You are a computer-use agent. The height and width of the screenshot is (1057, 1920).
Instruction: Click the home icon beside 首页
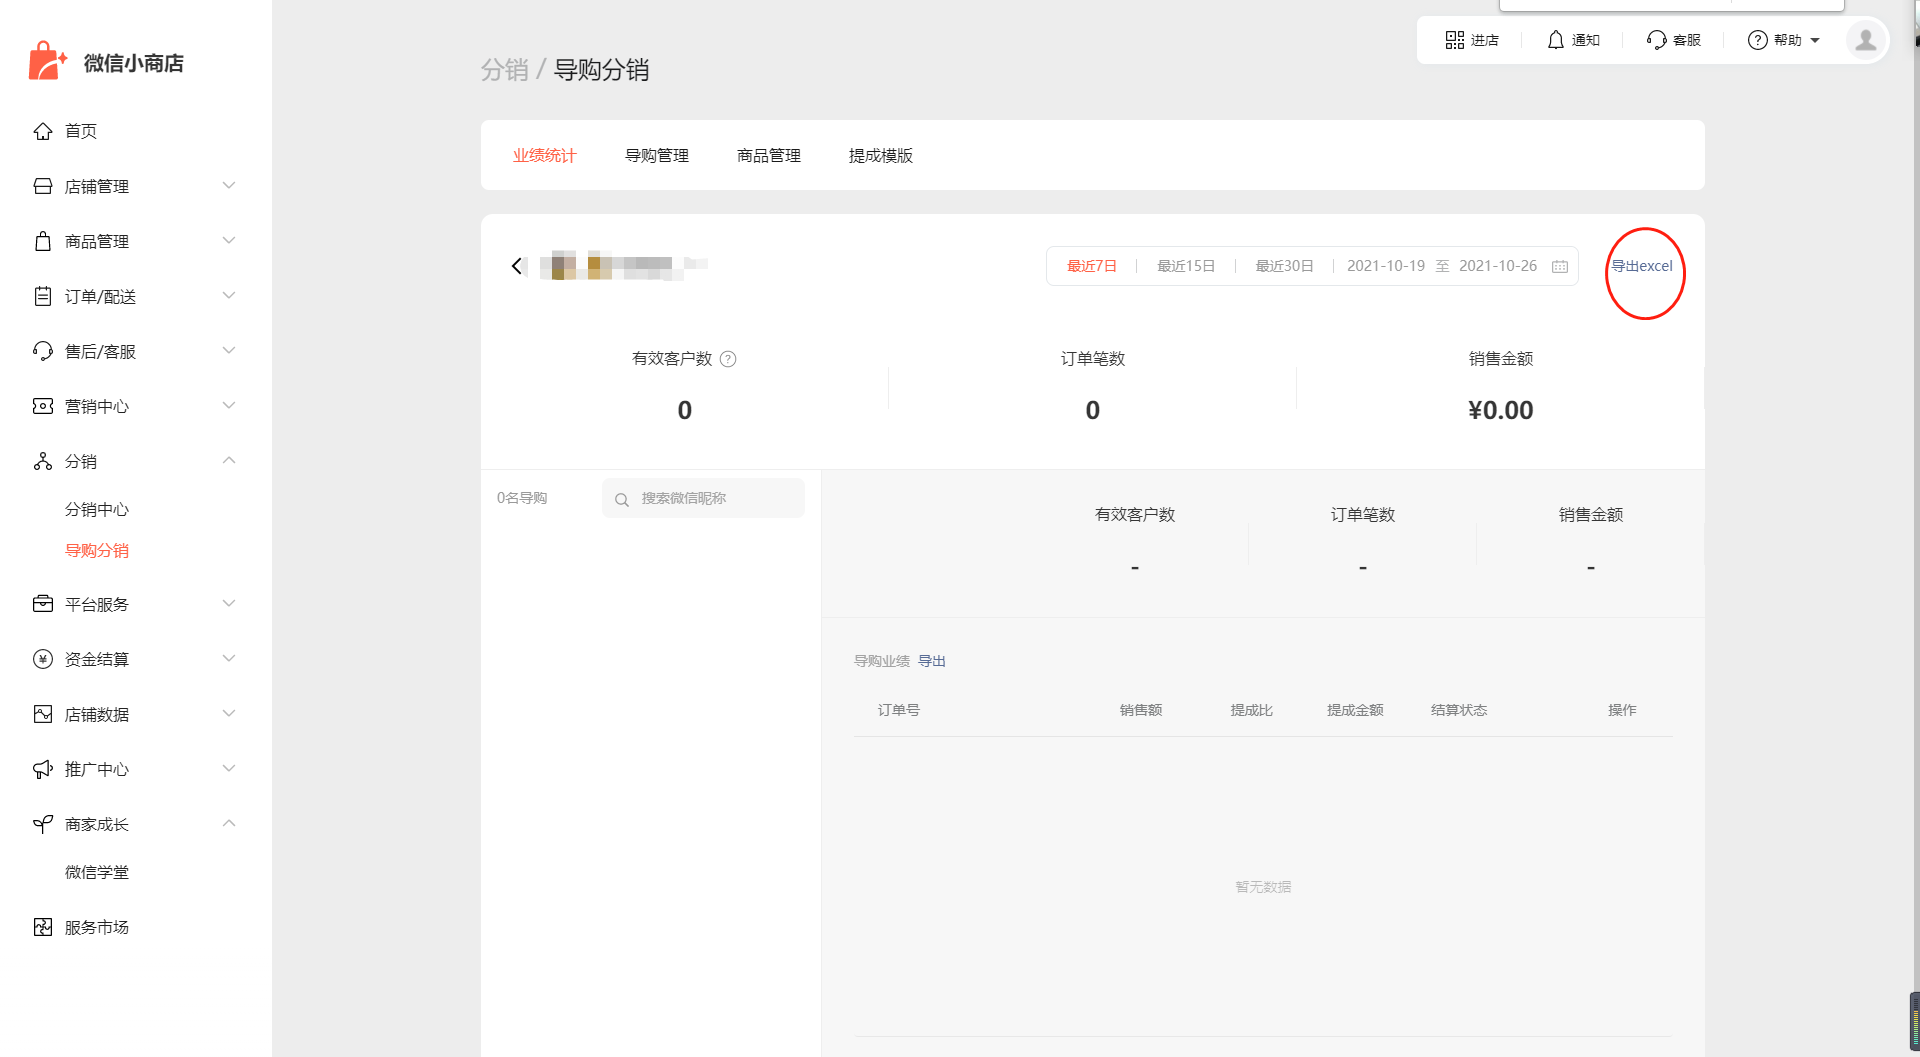coord(43,131)
